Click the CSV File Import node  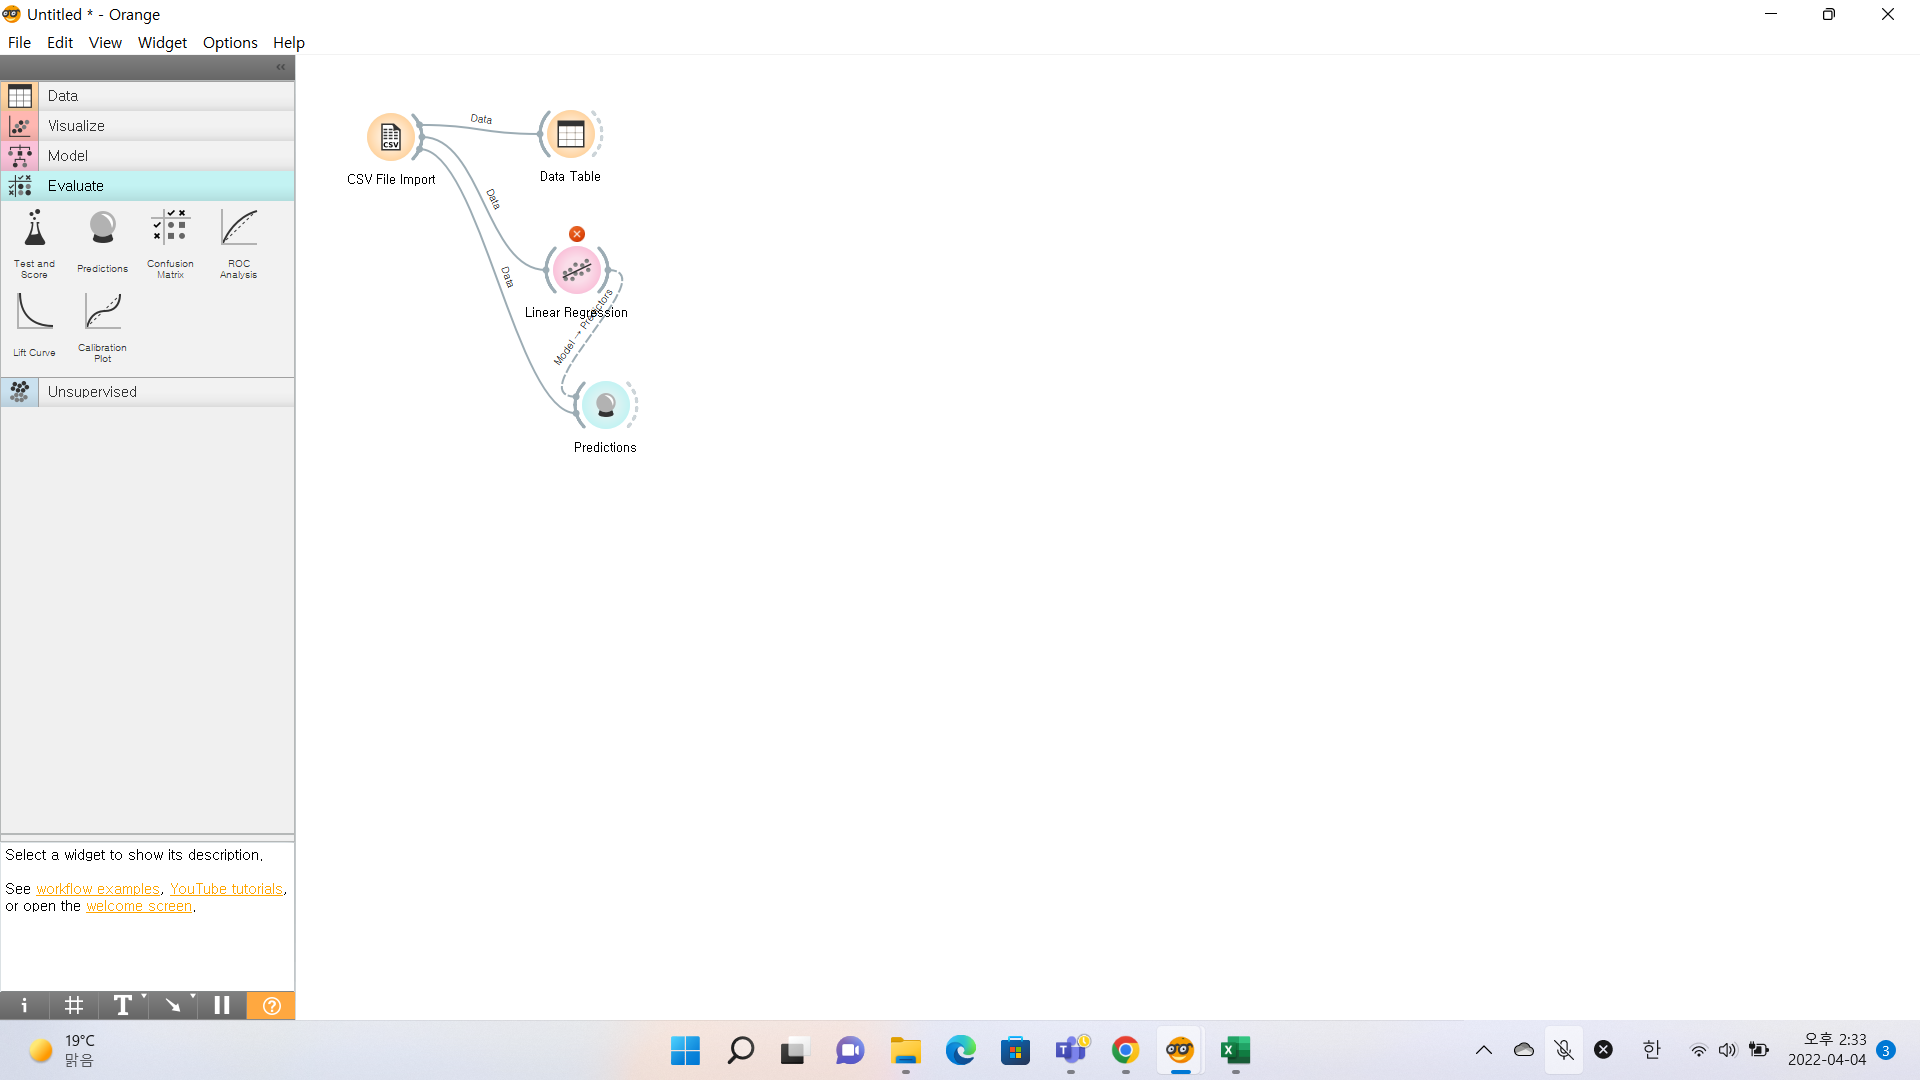click(391, 138)
